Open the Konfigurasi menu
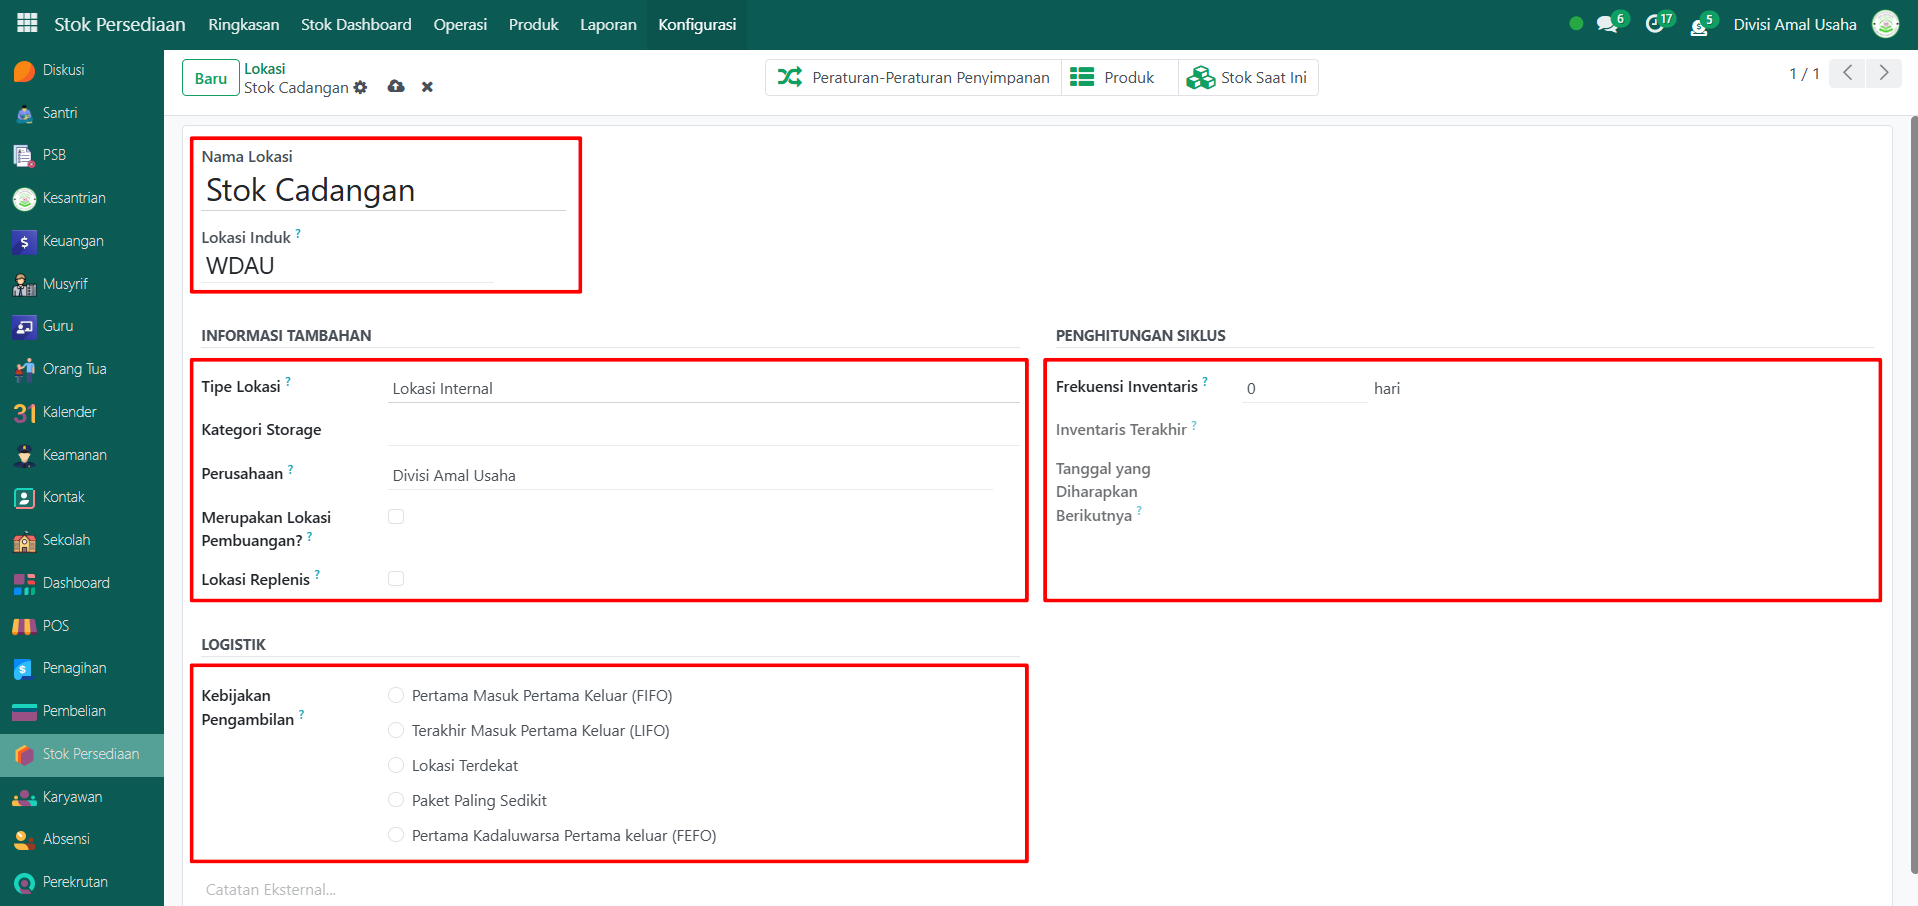Viewport: 1918px width, 906px height. pyautogui.click(x=697, y=24)
